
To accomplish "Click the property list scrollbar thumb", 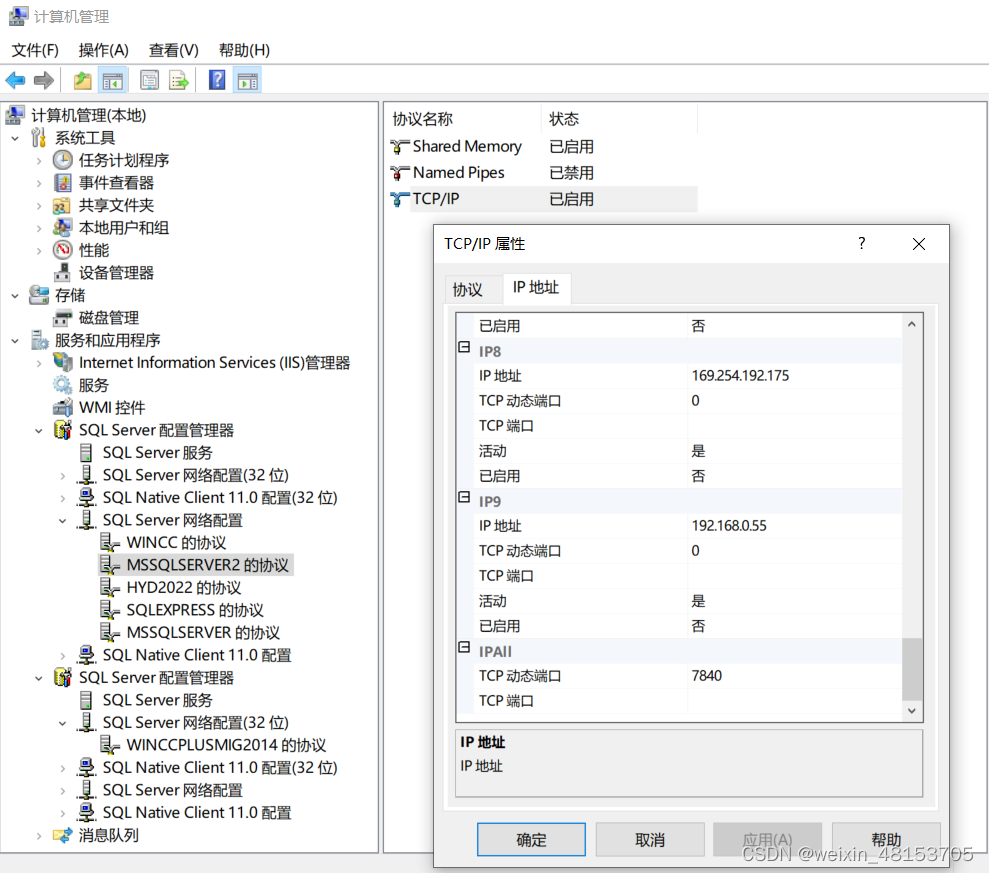I will pos(911,669).
